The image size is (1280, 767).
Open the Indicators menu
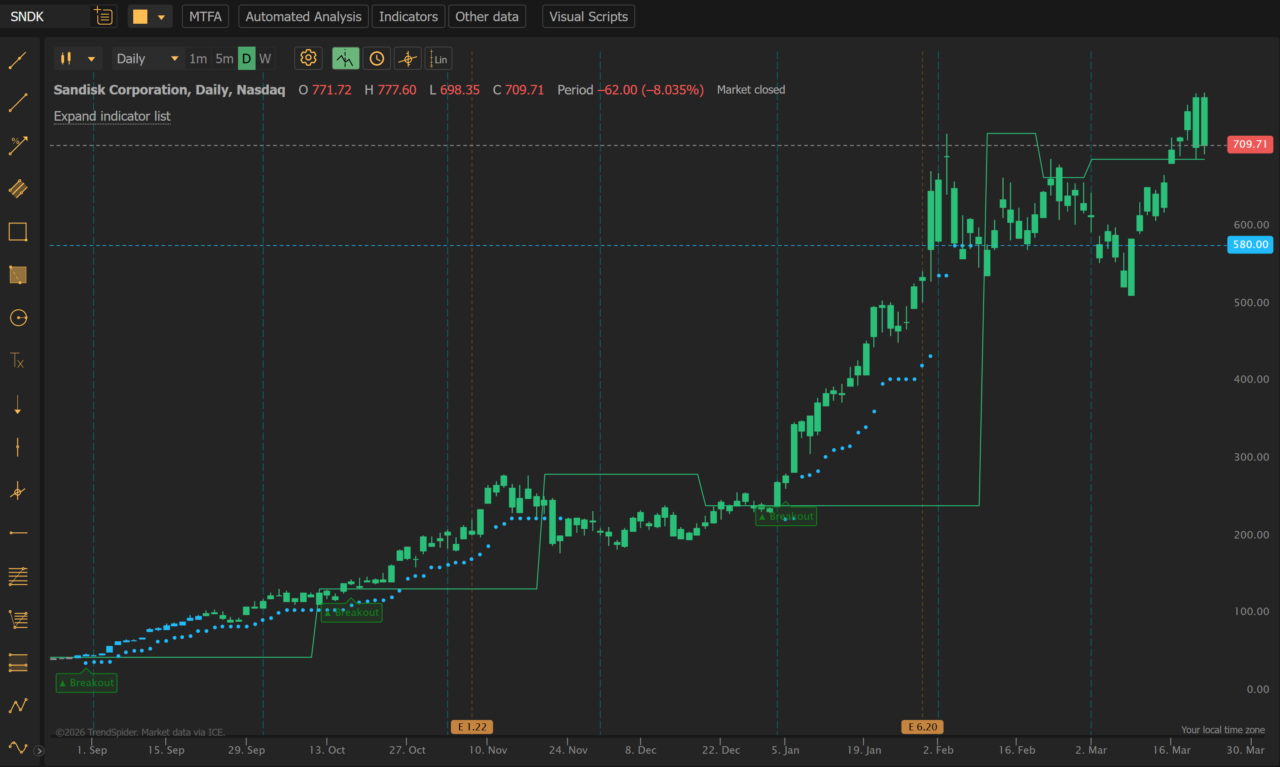[x=408, y=17]
